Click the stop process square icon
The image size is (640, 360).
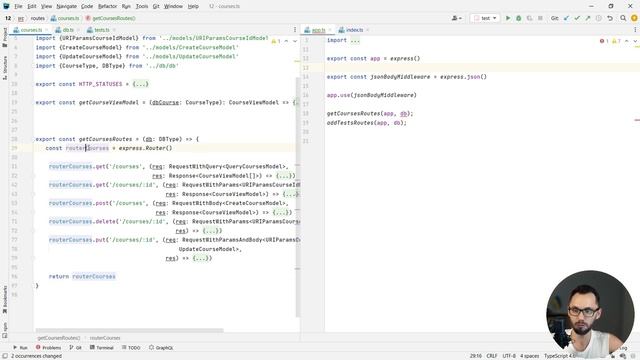pyautogui.click(x=540, y=18)
